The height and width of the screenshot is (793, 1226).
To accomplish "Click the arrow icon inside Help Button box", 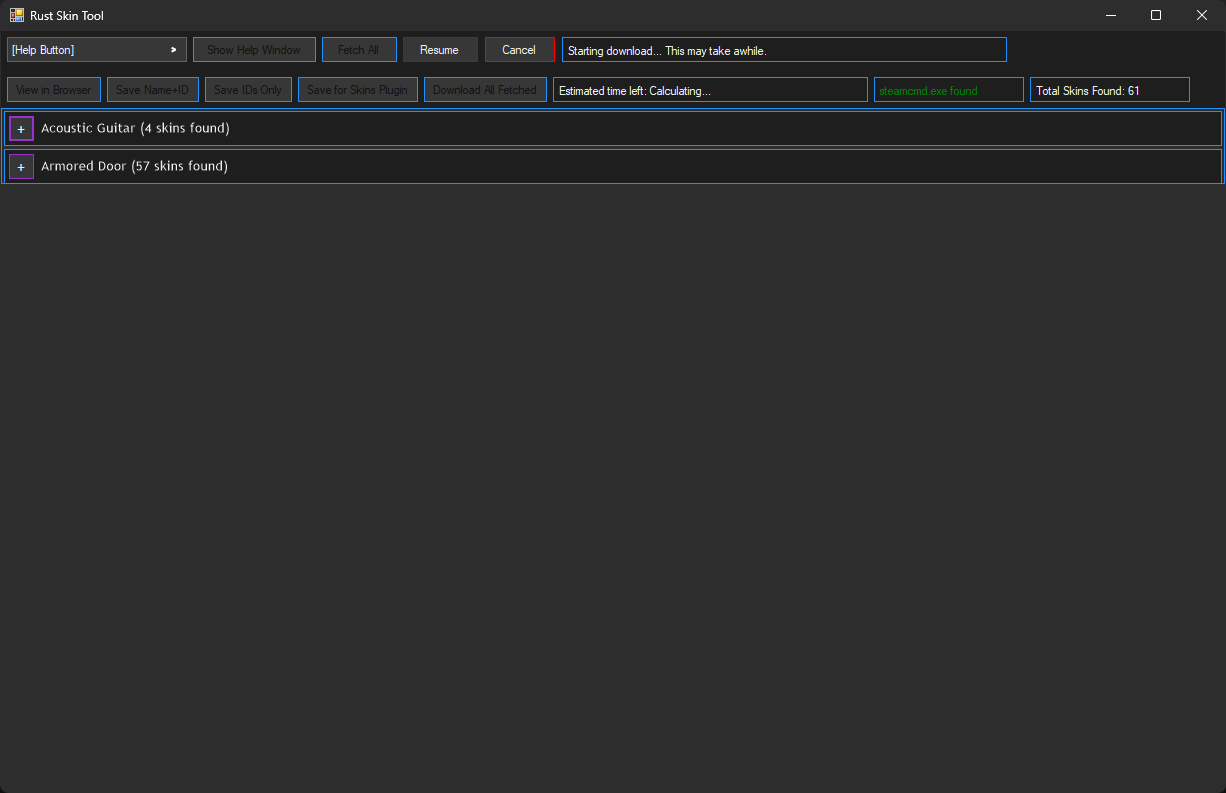I will (173, 49).
